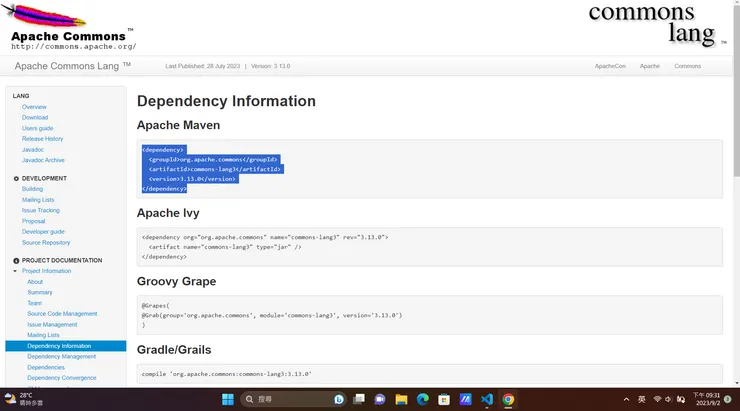
Task: Go to the Overview page
Action: pyautogui.click(x=34, y=107)
